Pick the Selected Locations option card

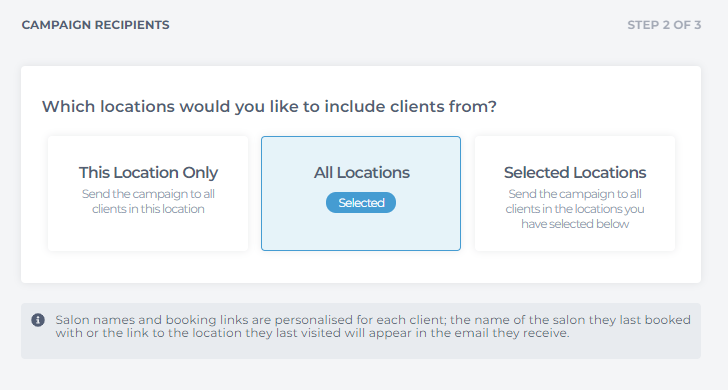coord(575,194)
